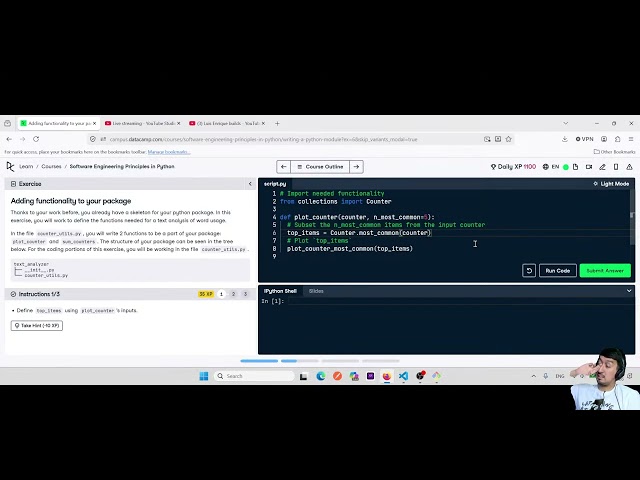Launch Microsoft Edge from the taskbar
This screenshot has height=480, width=640.
pos(321,376)
